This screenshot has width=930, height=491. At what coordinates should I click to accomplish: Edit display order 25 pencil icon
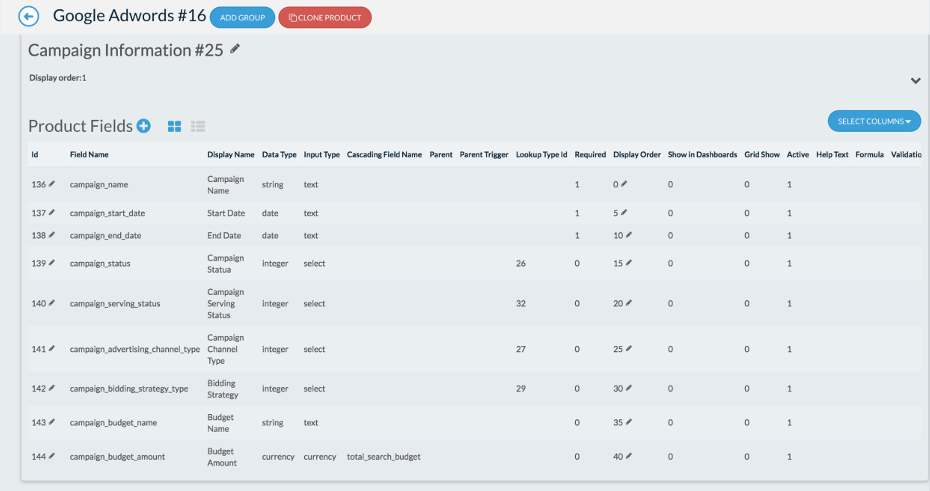[629, 349]
